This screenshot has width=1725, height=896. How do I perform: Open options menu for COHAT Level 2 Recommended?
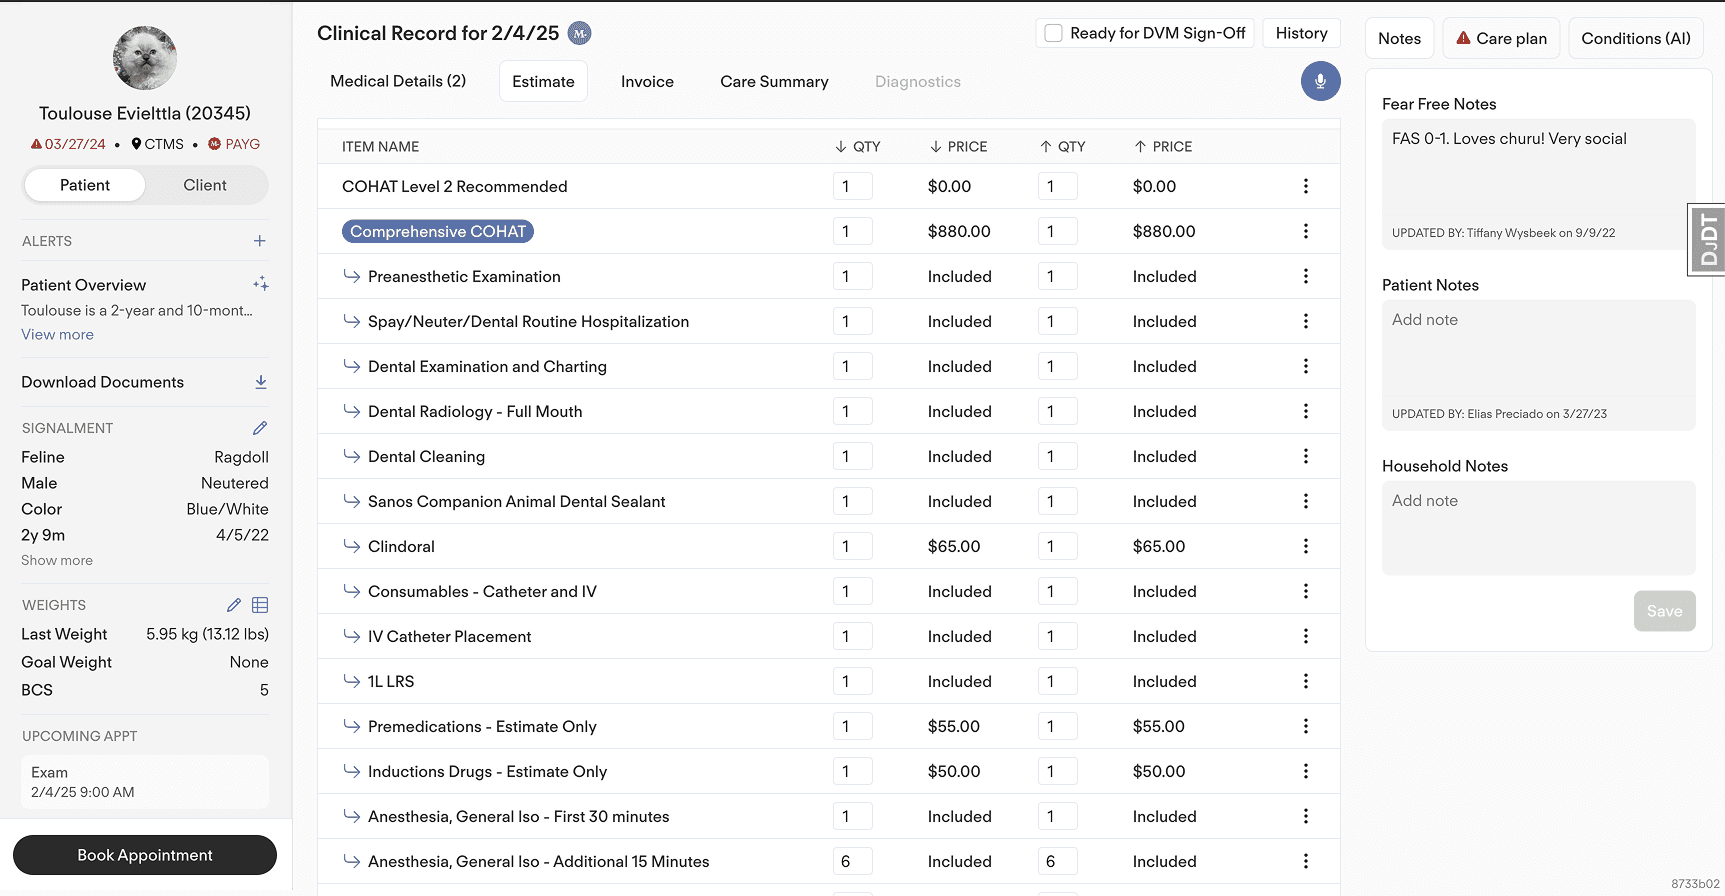1306,186
